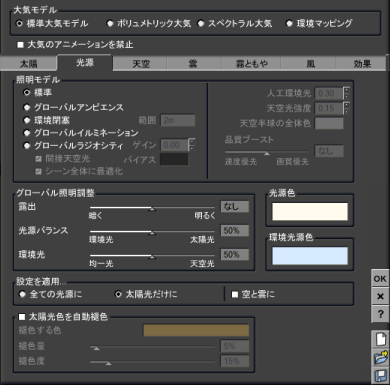Select the スペクトラル大気 radio button

201,23
